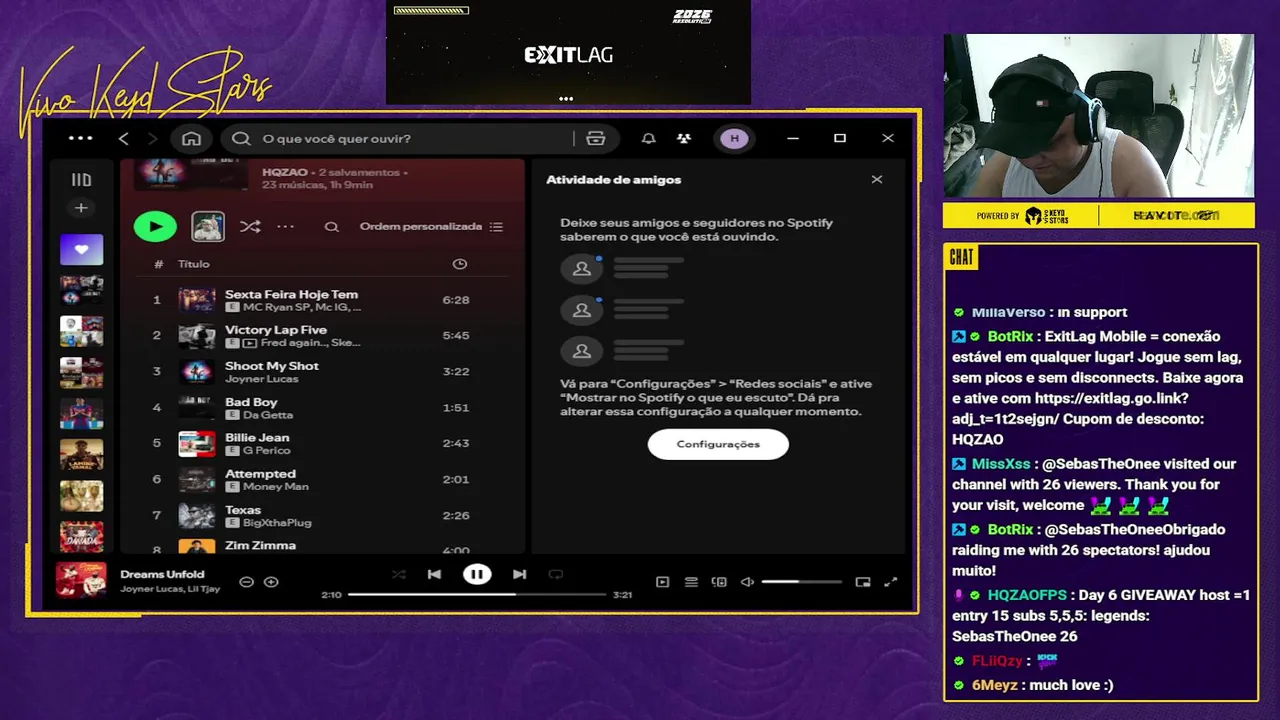
Task: Open the purple H profile avatar
Action: tap(734, 138)
